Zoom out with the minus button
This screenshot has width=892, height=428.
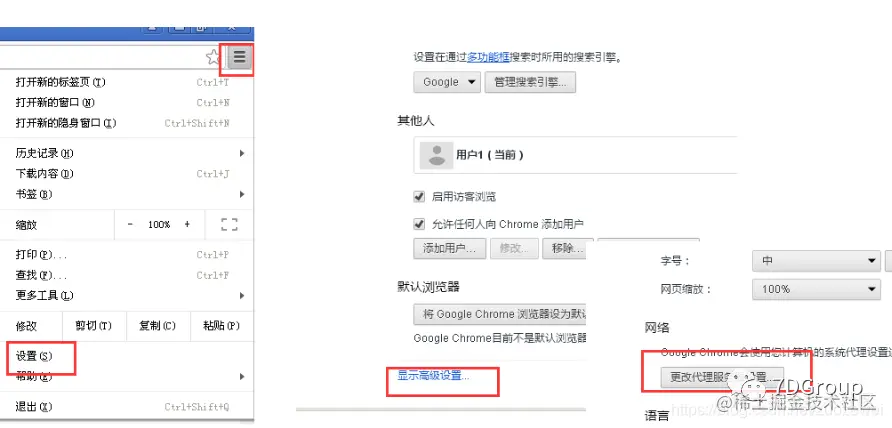[130, 224]
